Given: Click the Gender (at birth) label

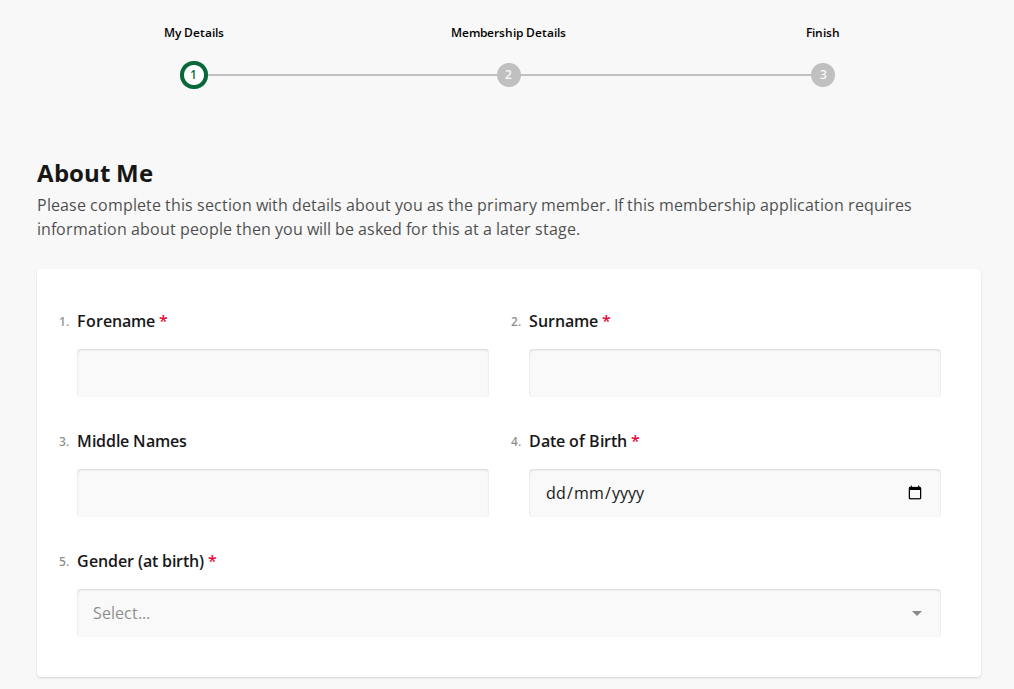Looking at the screenshot, I should 140,561.
